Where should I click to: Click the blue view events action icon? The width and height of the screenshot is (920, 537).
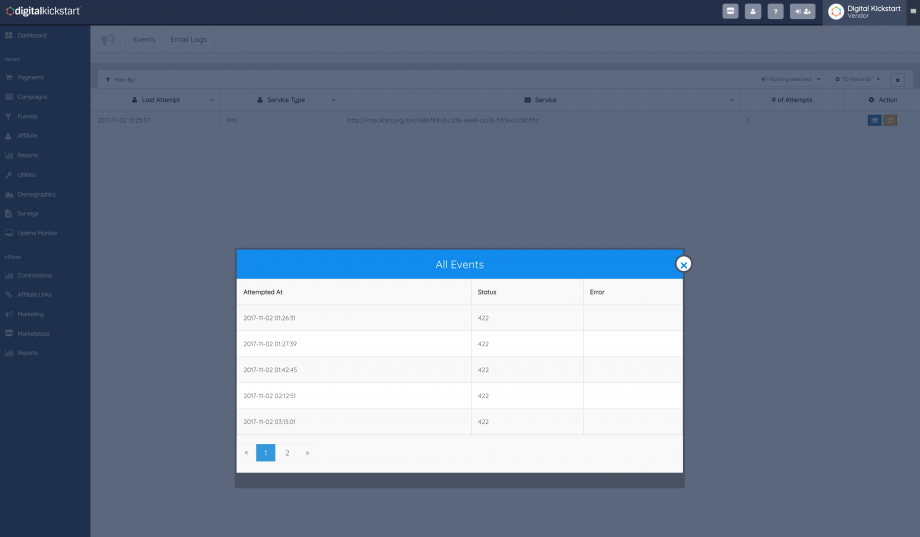click(x=874, y=120)
